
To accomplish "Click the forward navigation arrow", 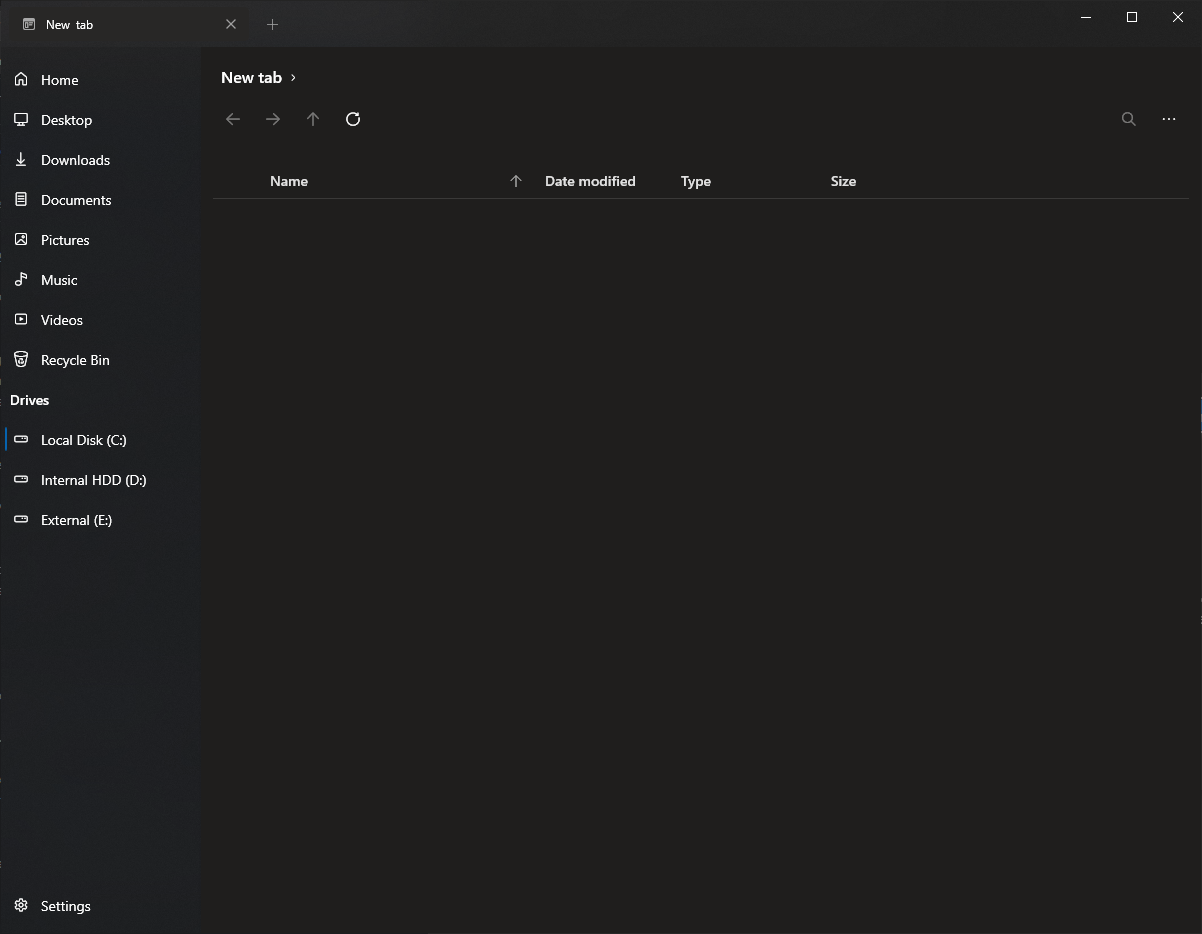I will (x=273, y=119).
